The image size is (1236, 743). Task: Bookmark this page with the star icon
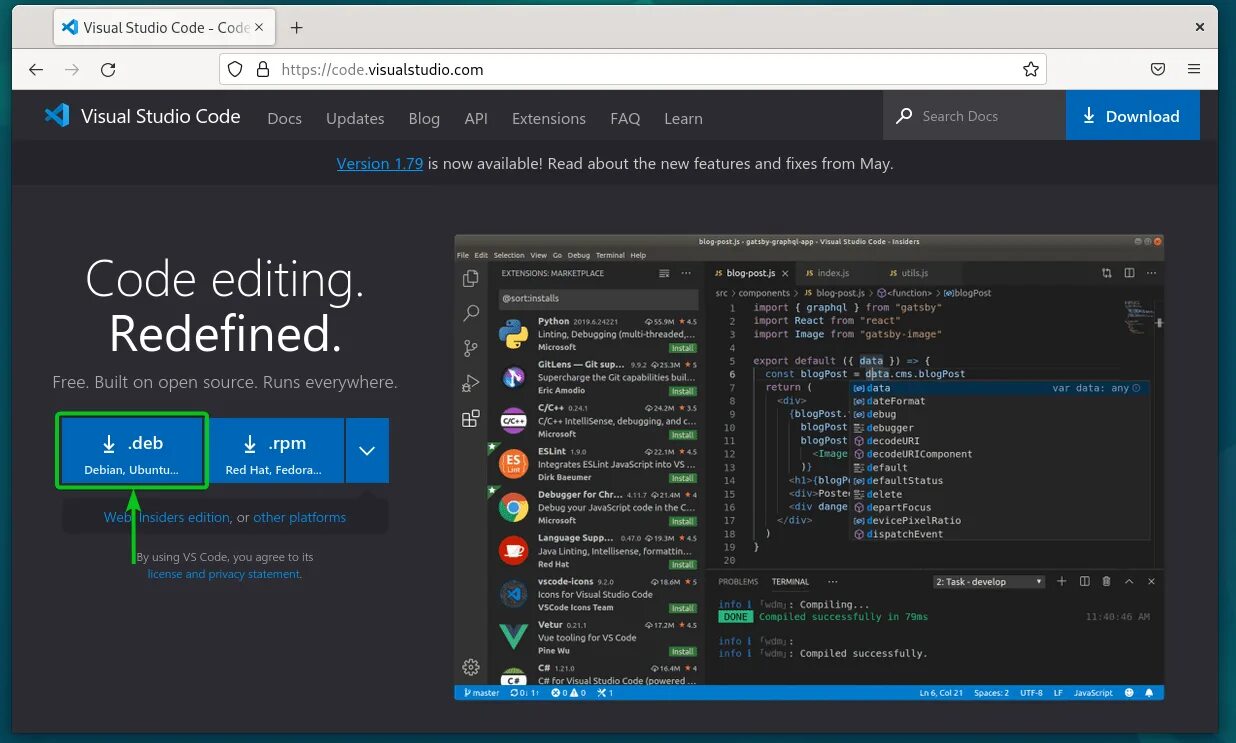tap(1030, 69)
